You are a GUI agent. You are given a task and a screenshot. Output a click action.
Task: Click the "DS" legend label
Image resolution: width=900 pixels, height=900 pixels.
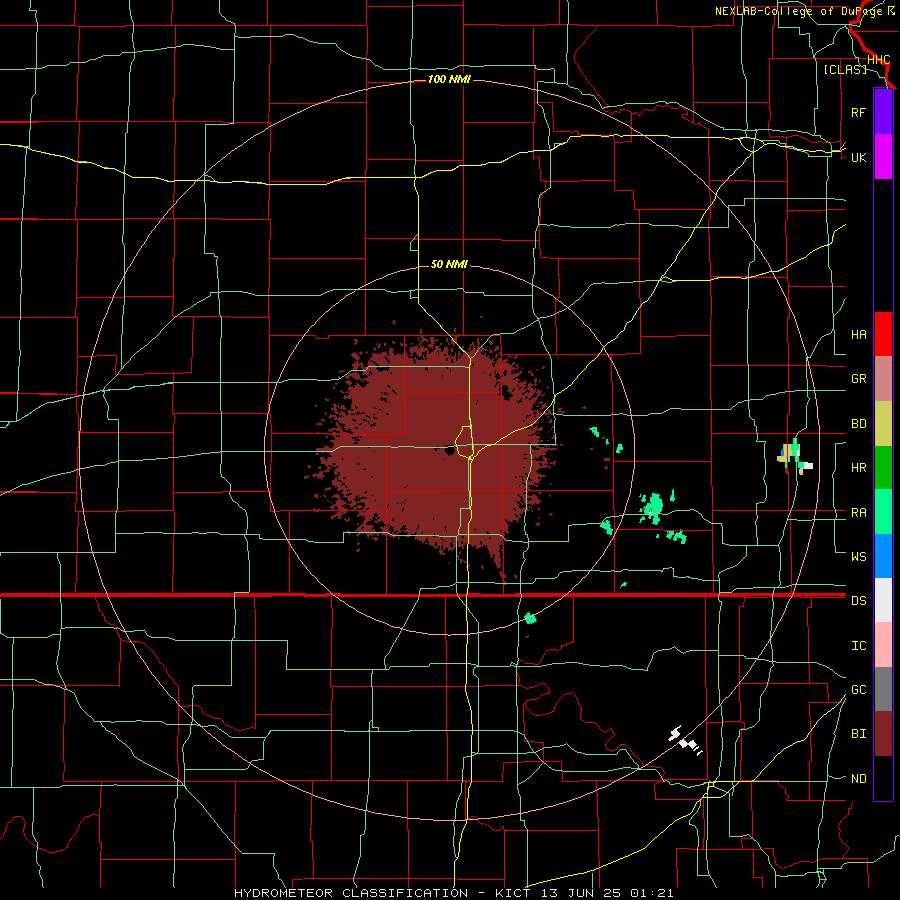click(x=858, y=601)
